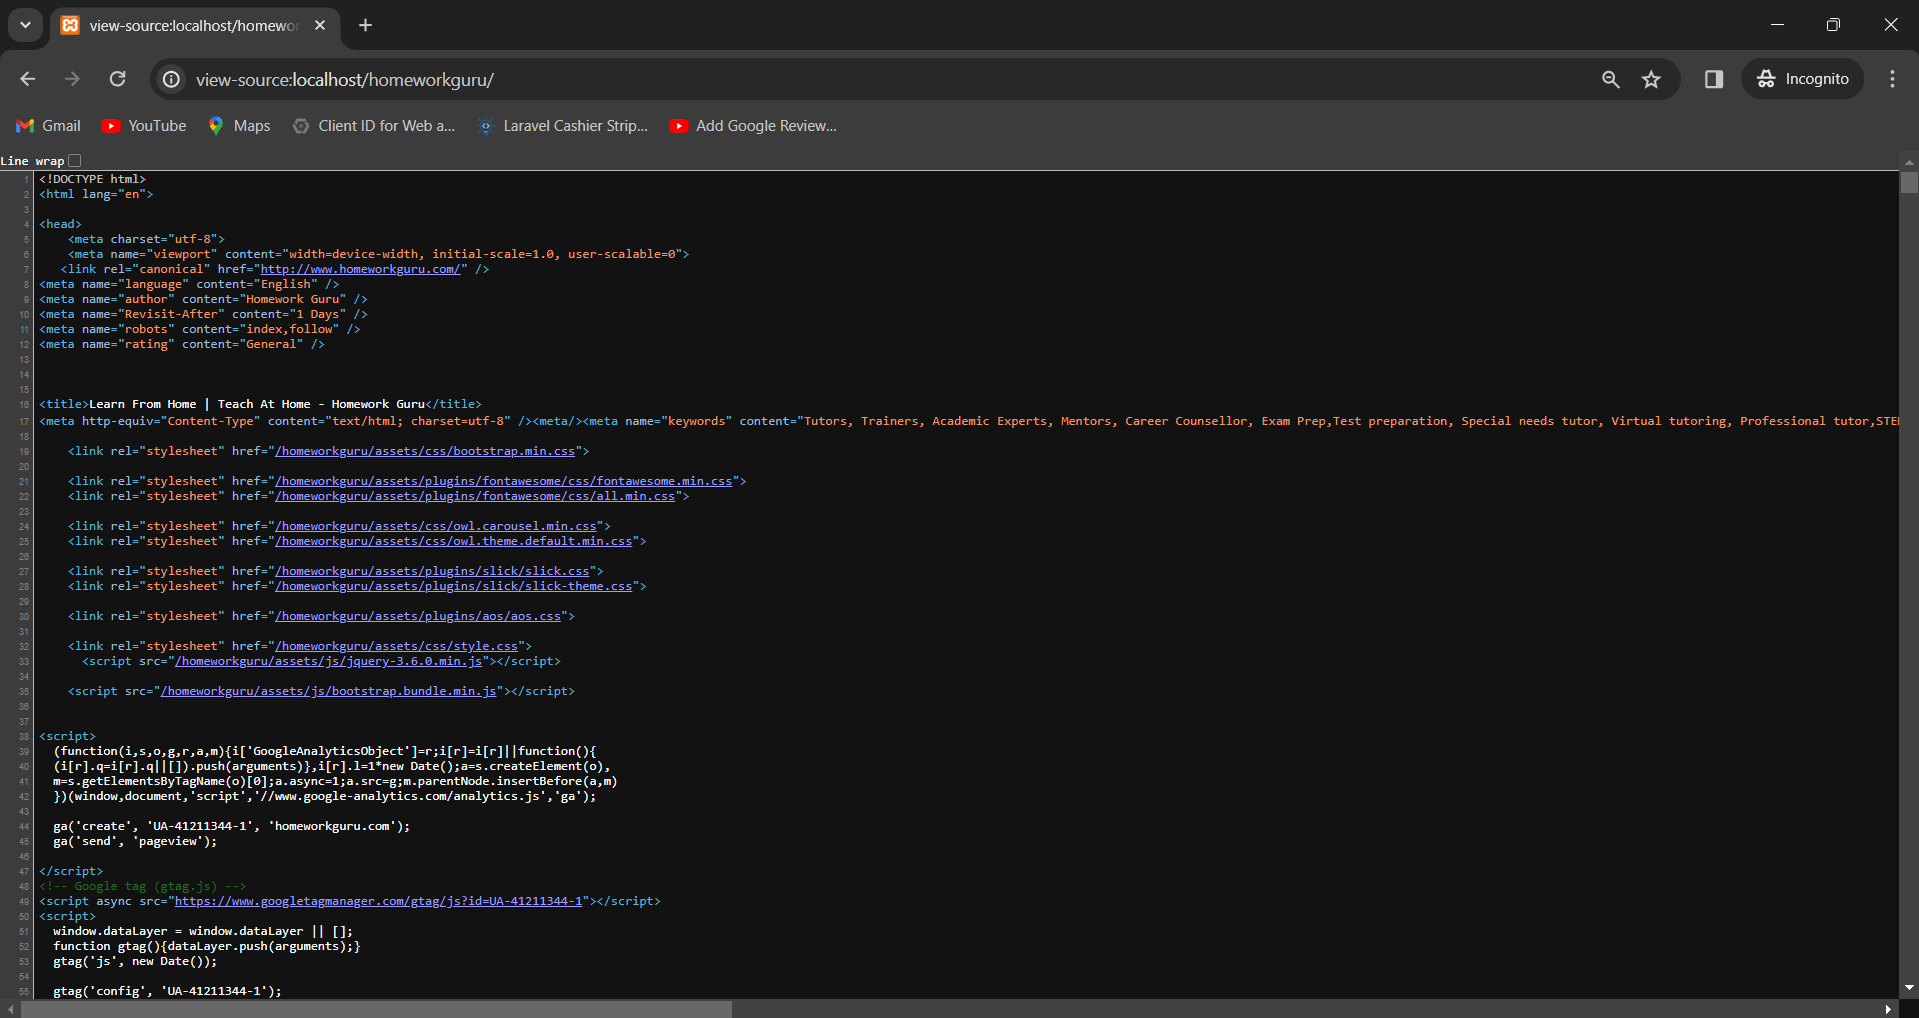Open the YouTube bookmark
Screen dimensions: 1919x1018
pyautogui.click(x=145, y=126)
